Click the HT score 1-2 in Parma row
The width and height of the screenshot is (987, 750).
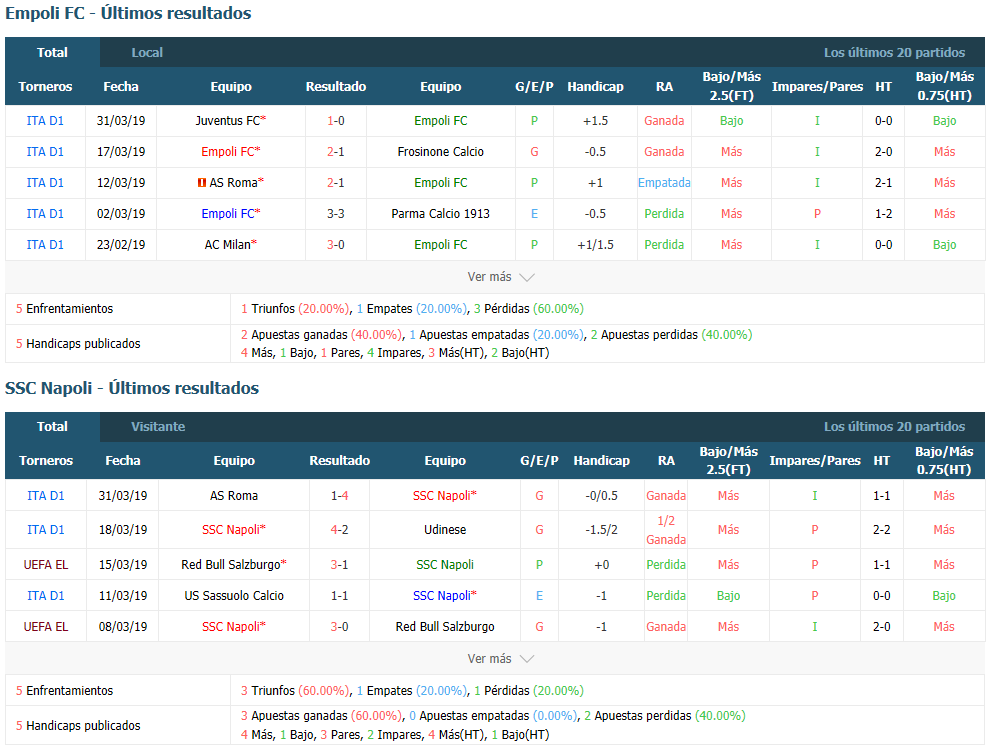coord(883,213)
